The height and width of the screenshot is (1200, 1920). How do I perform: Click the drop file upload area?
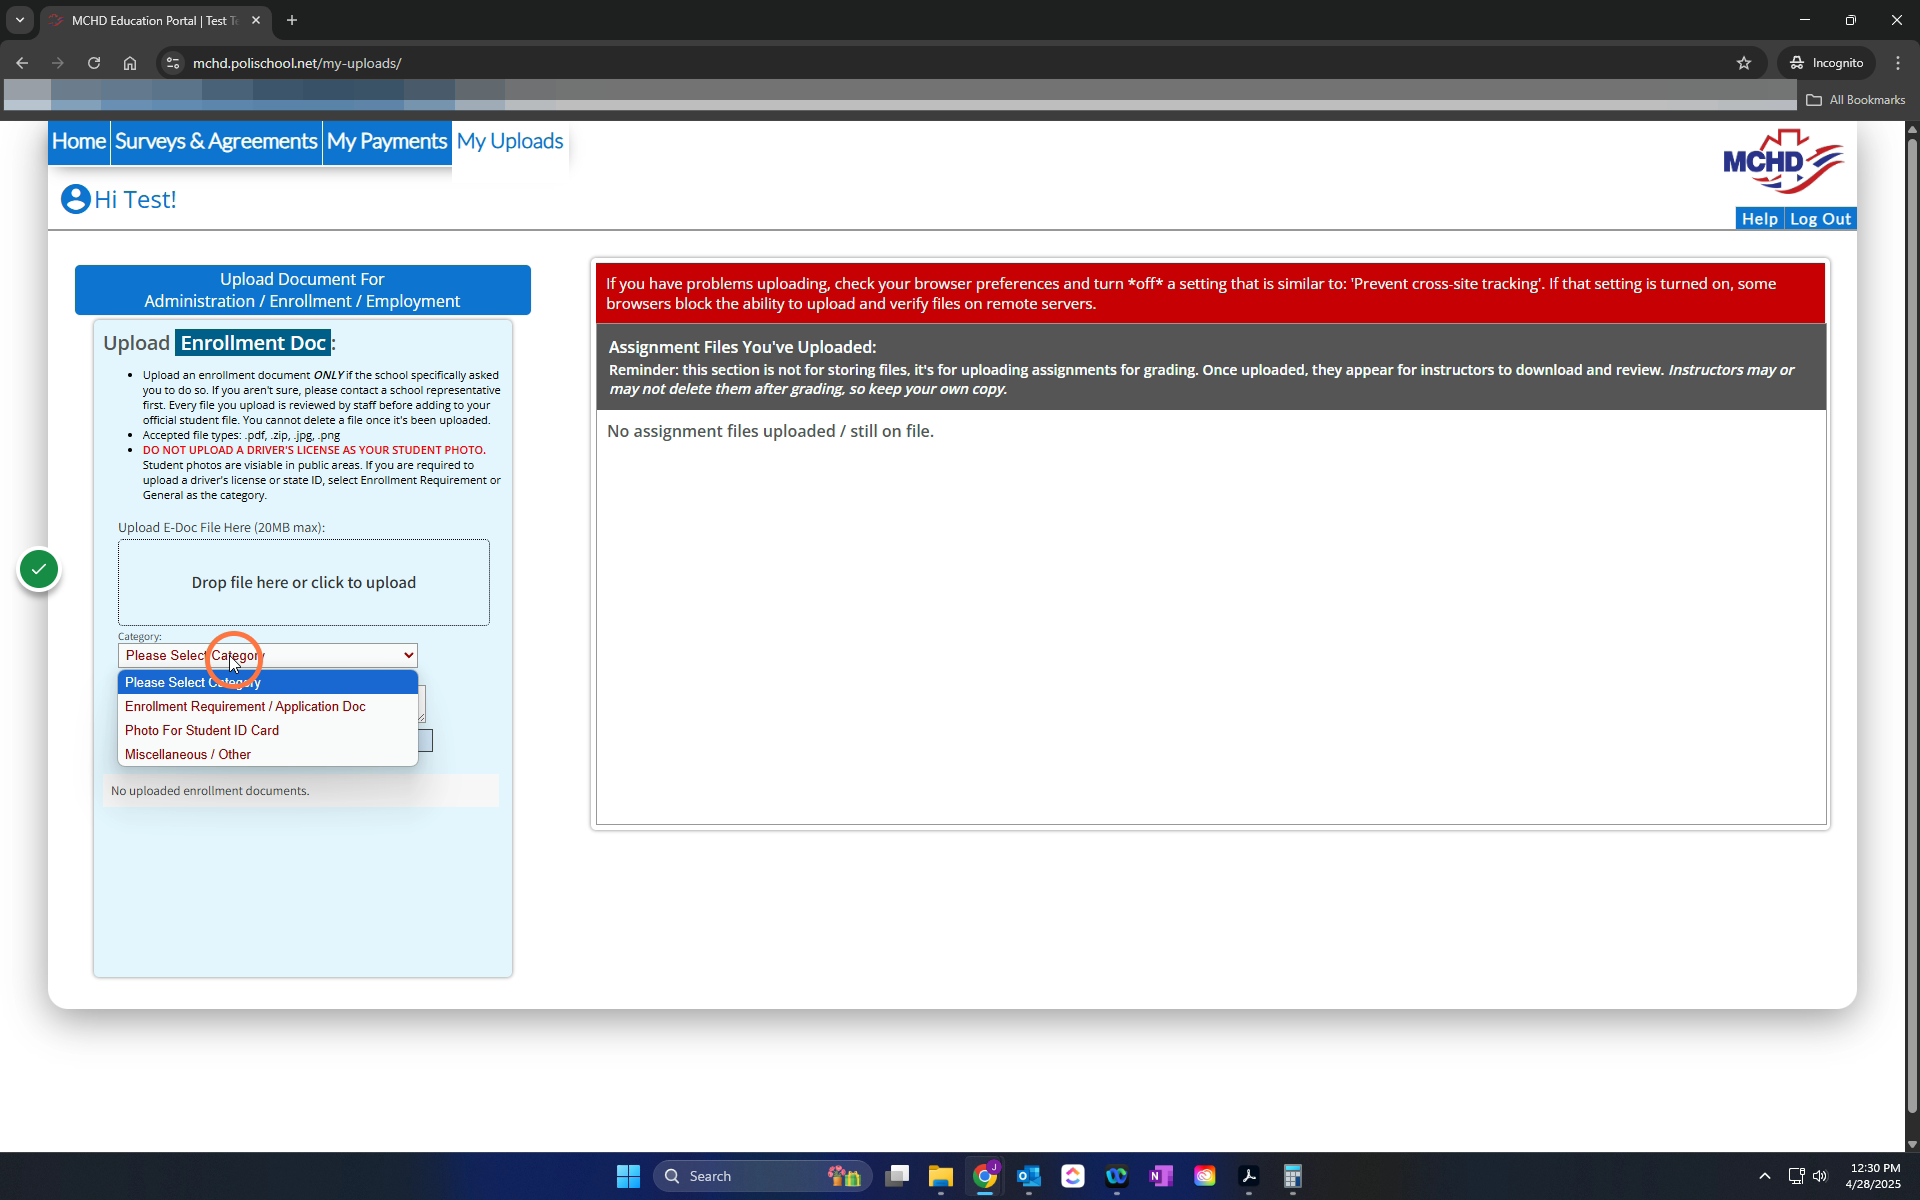(x=303, y=582)
